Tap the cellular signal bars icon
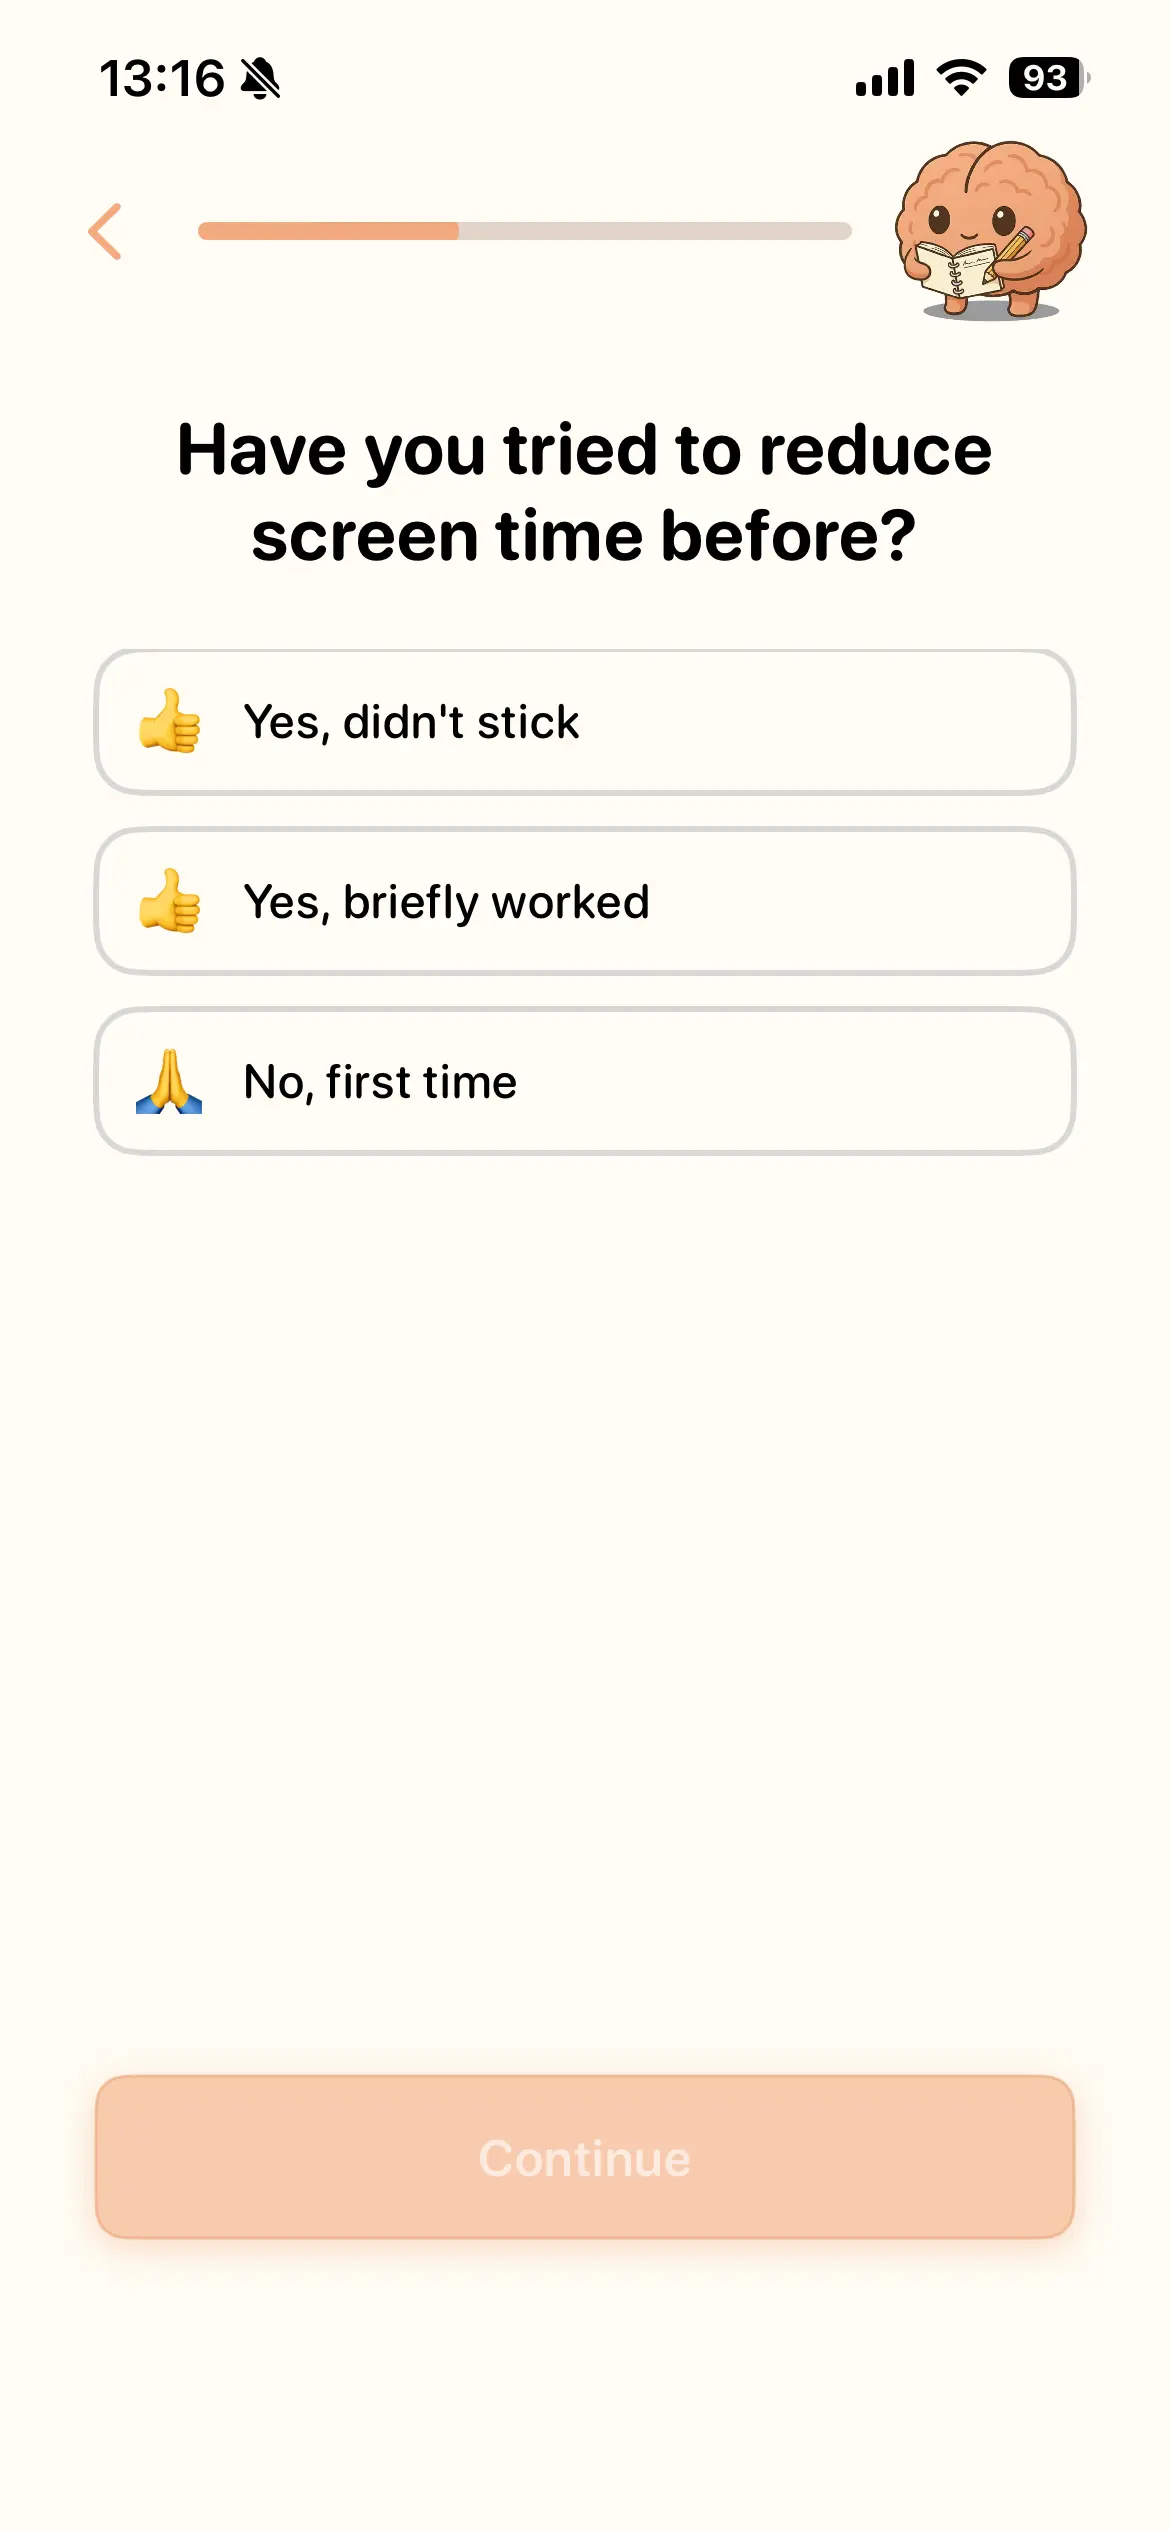Screen dimensions: 1170x2532 885,78
